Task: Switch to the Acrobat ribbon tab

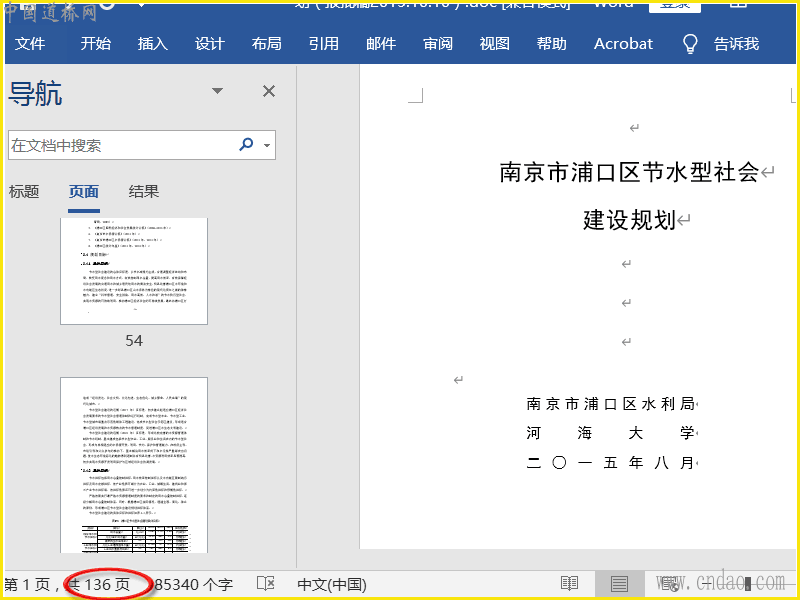Action: point(623,44)
